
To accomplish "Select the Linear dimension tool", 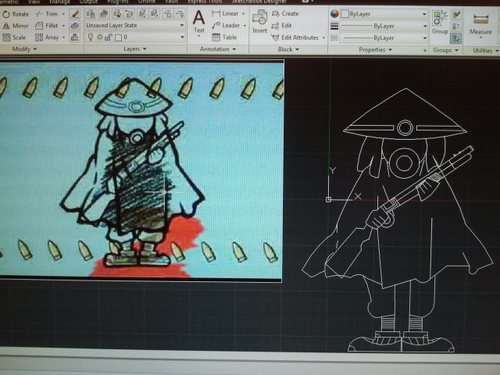I will (225, 14).
